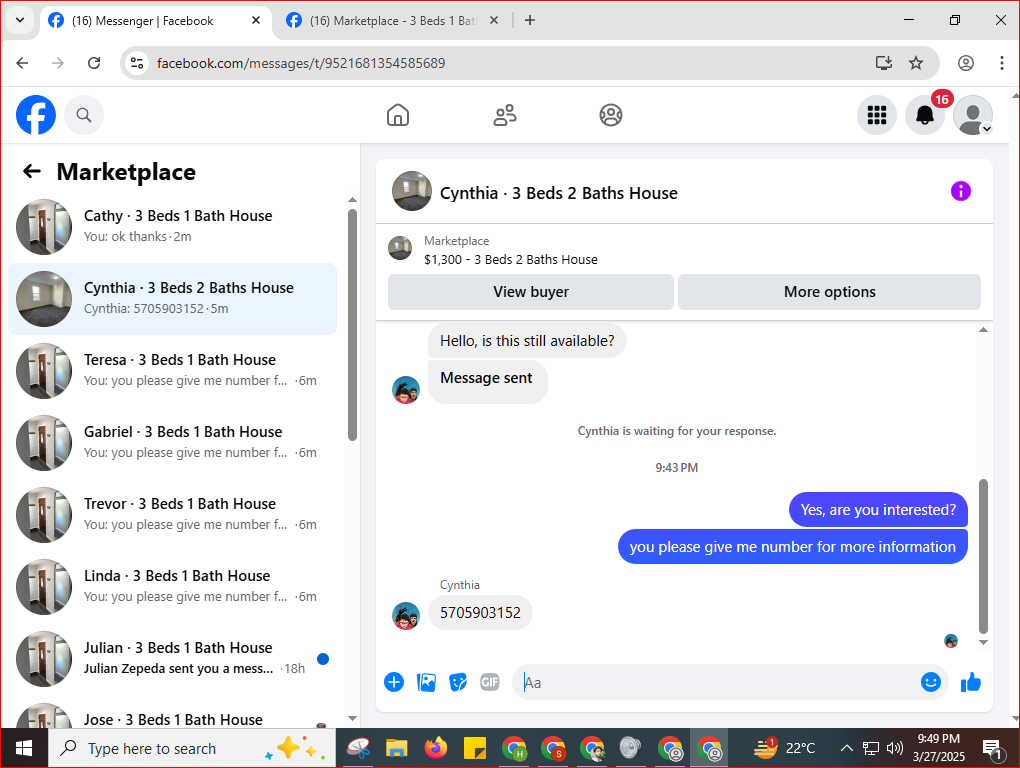1020x768 pixels.
Task: Send a thumbs-up like
Action: 971,682
